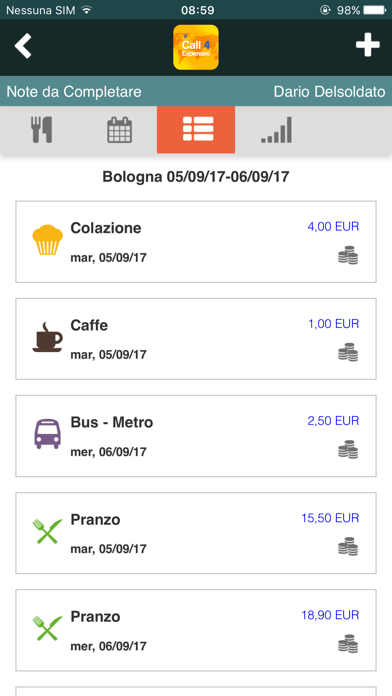Tap the green cutlery icon for 15,50 EUR Pranzo
Image resolution: width=392 pixels, height=696 pixels.
(47, 531)
